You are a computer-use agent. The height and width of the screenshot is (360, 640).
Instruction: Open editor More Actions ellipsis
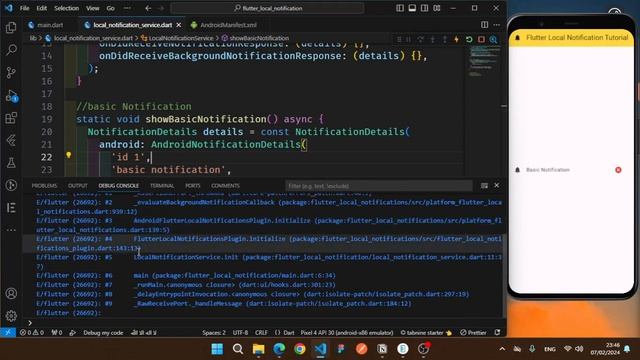(x=496, y=25)
